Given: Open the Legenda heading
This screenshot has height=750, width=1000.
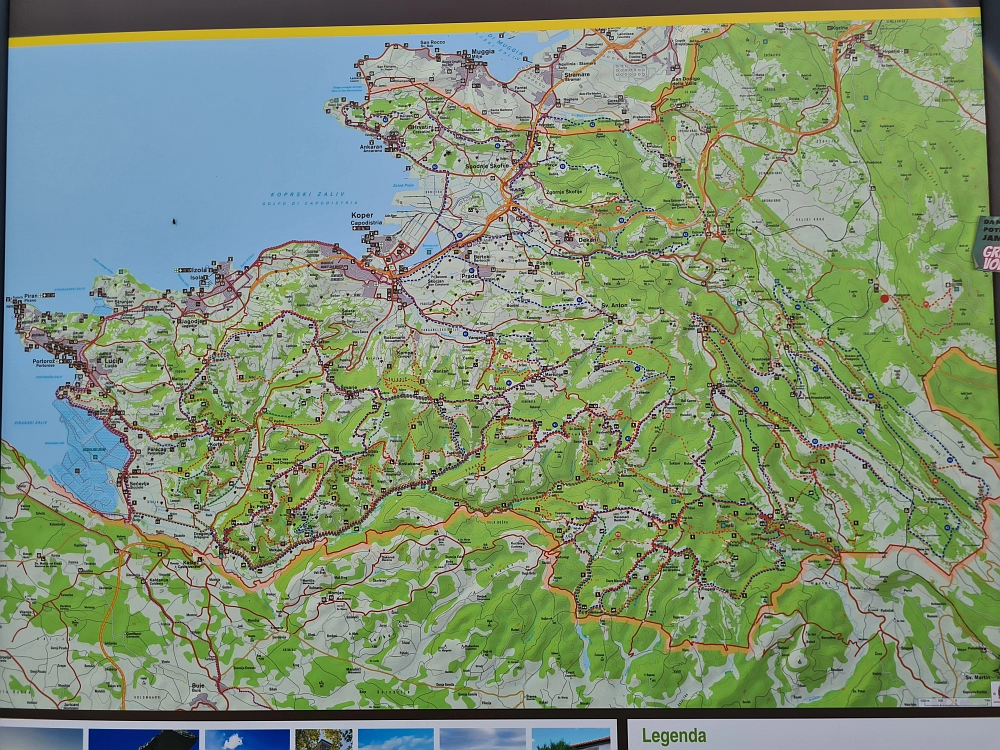Looking at the screenshot, I should (674, 736).
